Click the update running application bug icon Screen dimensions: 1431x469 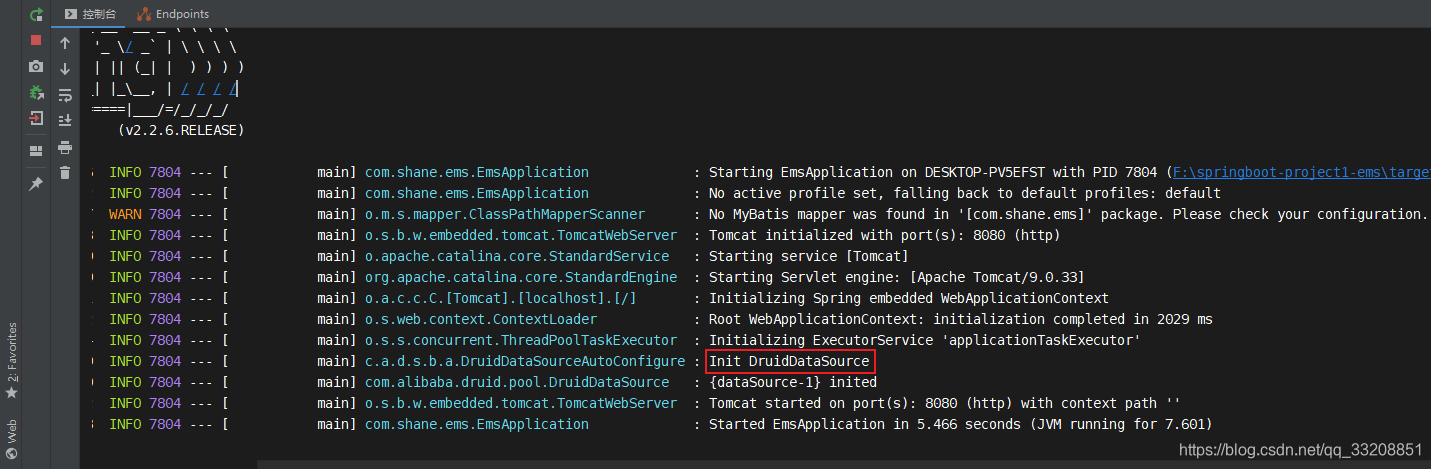[36, 92]
